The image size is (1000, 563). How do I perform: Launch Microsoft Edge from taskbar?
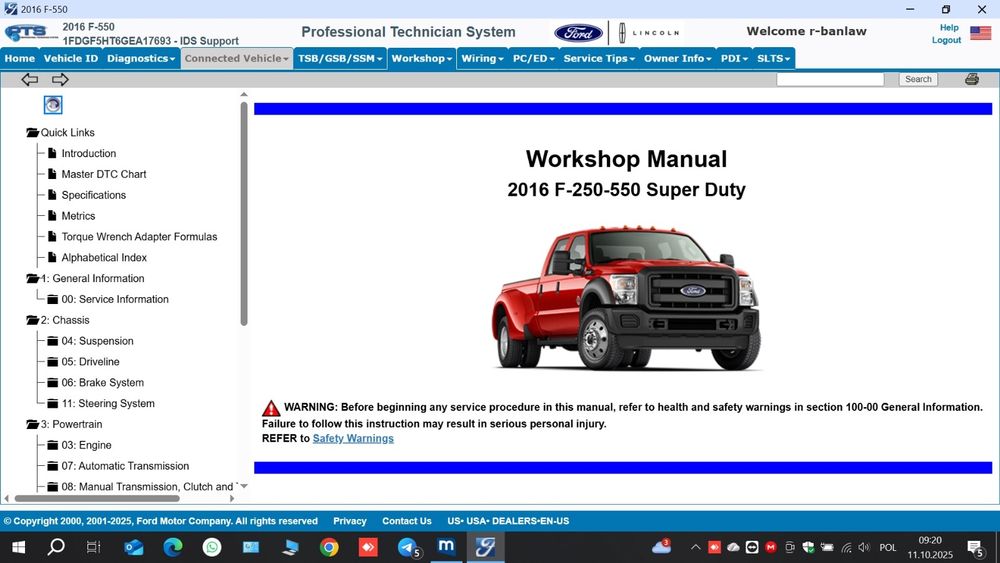(x=172, y=547)
